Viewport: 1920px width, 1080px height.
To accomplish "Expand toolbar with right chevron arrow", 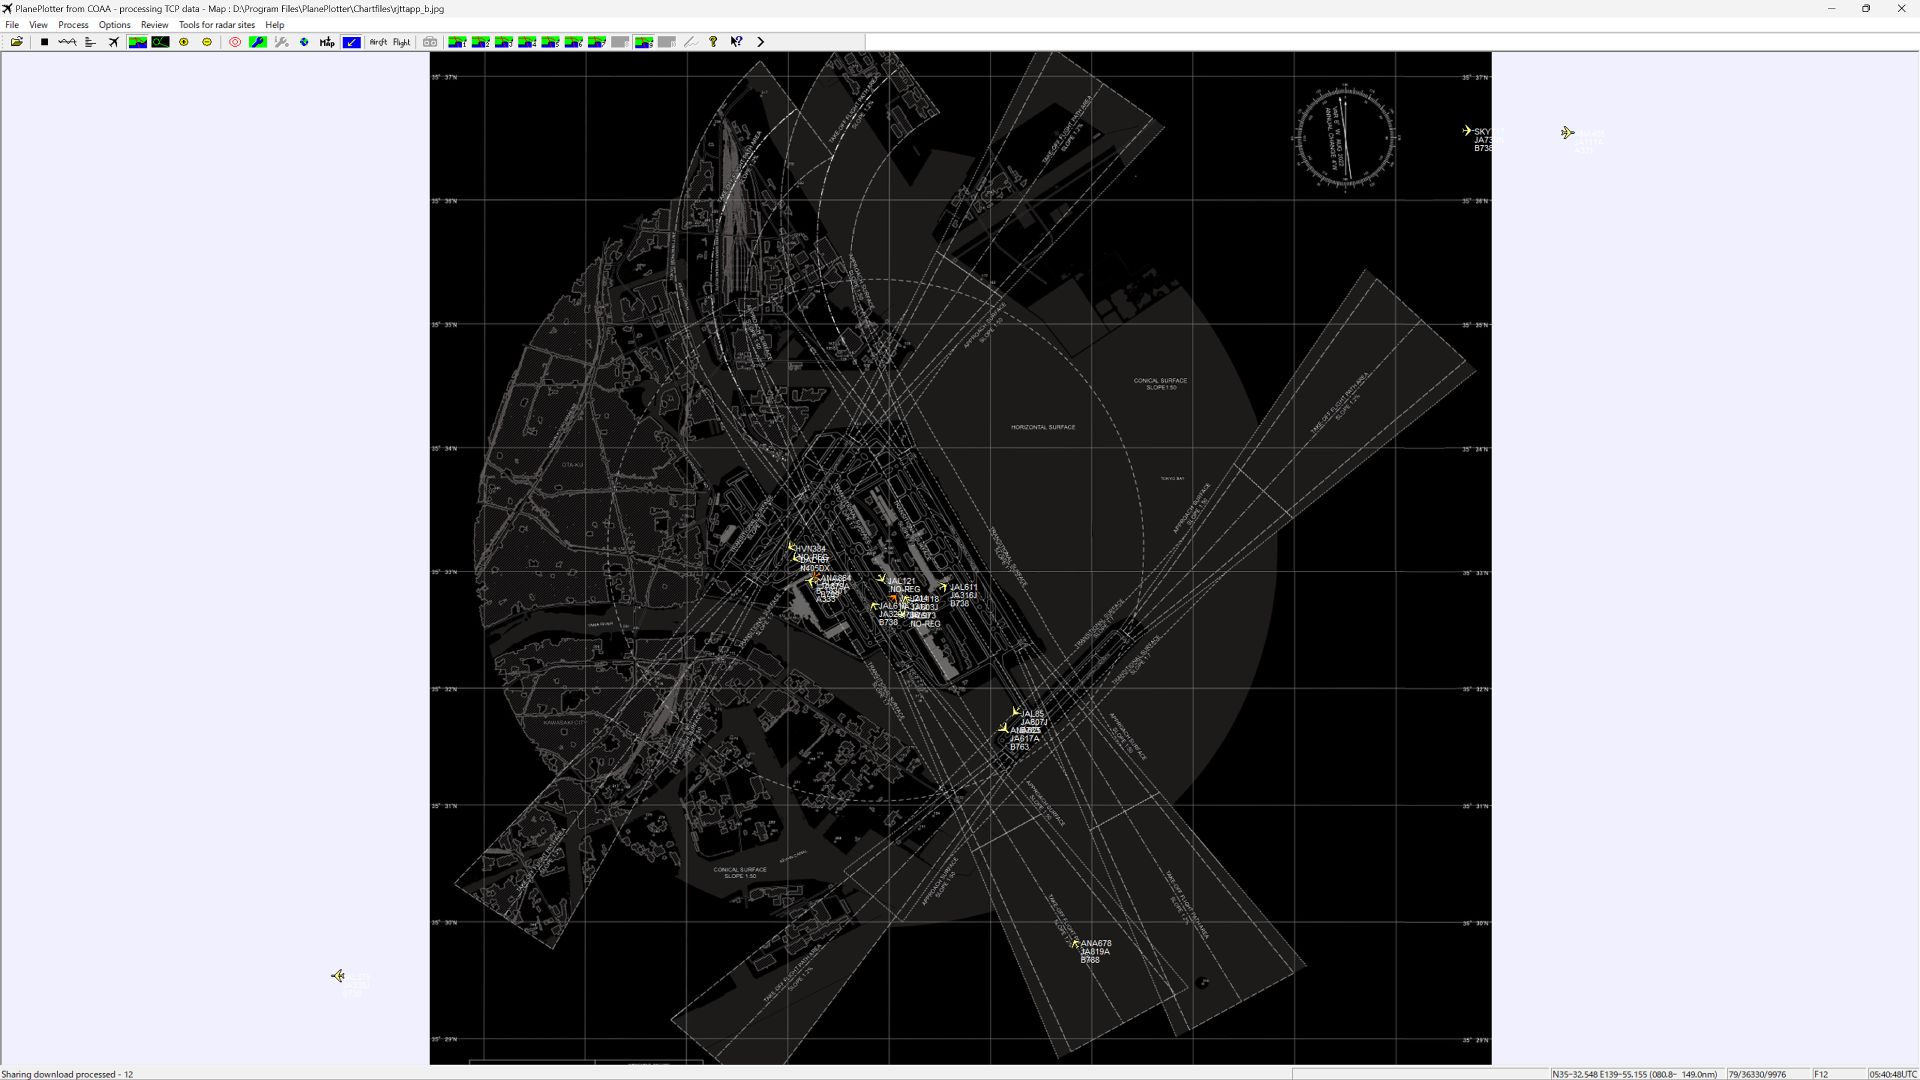I will [760, 42].
